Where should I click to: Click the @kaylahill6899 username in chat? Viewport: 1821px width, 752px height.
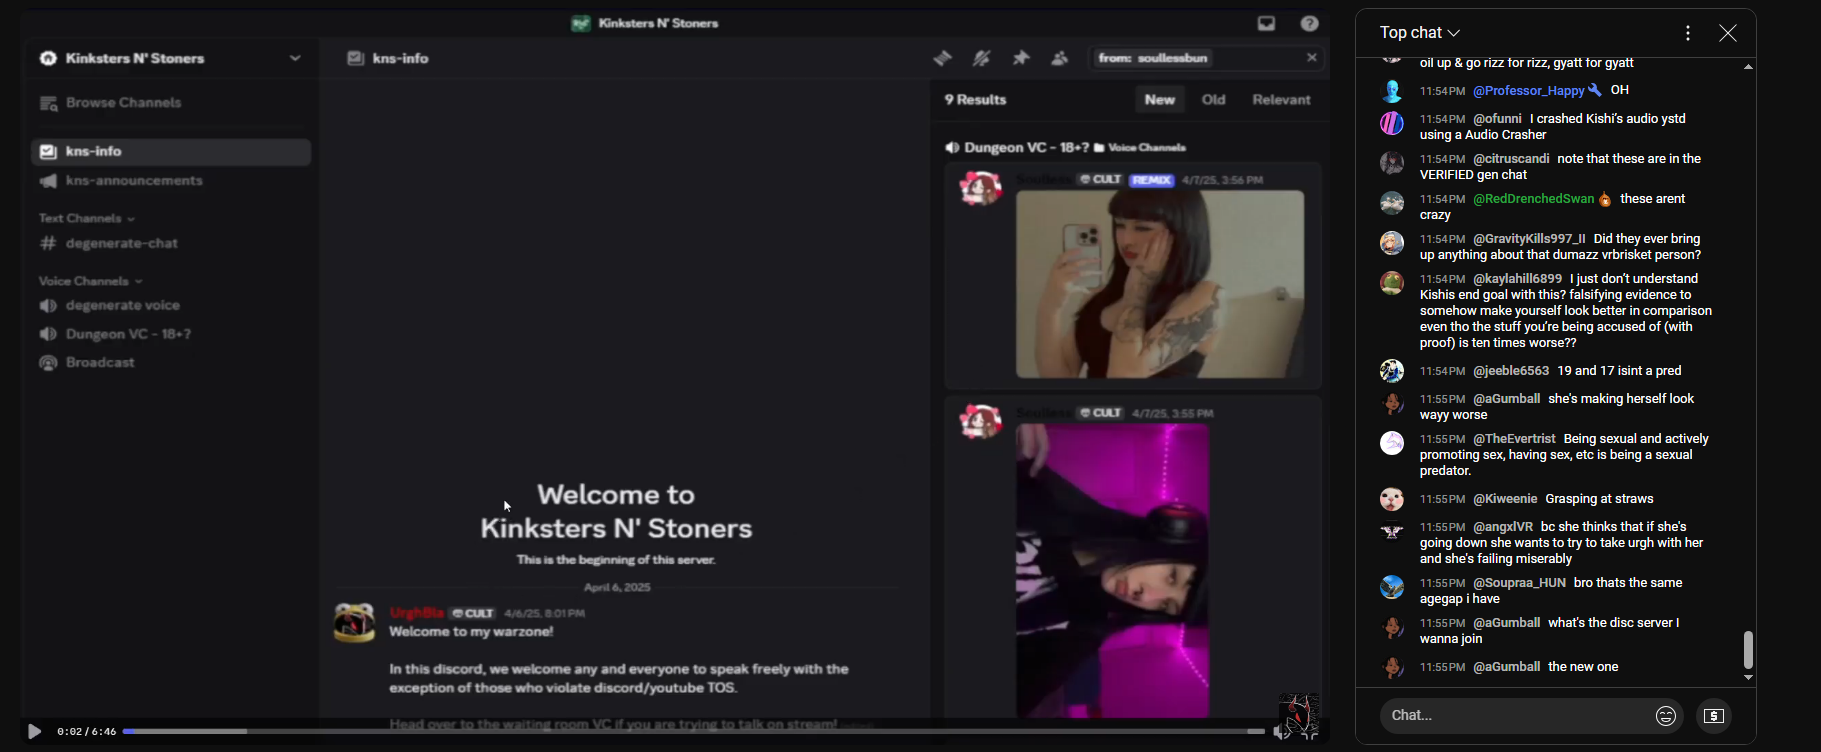(1517, 279)
